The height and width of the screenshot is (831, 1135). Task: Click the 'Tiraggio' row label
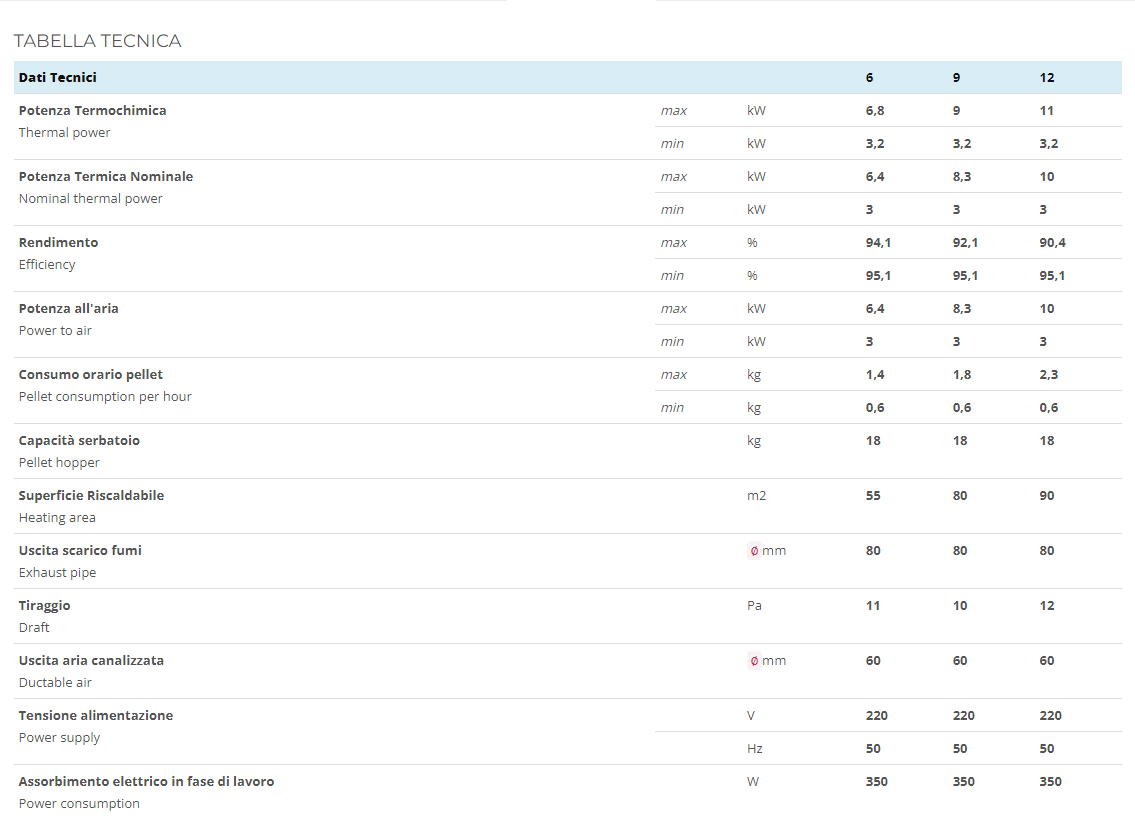point(44,606)
